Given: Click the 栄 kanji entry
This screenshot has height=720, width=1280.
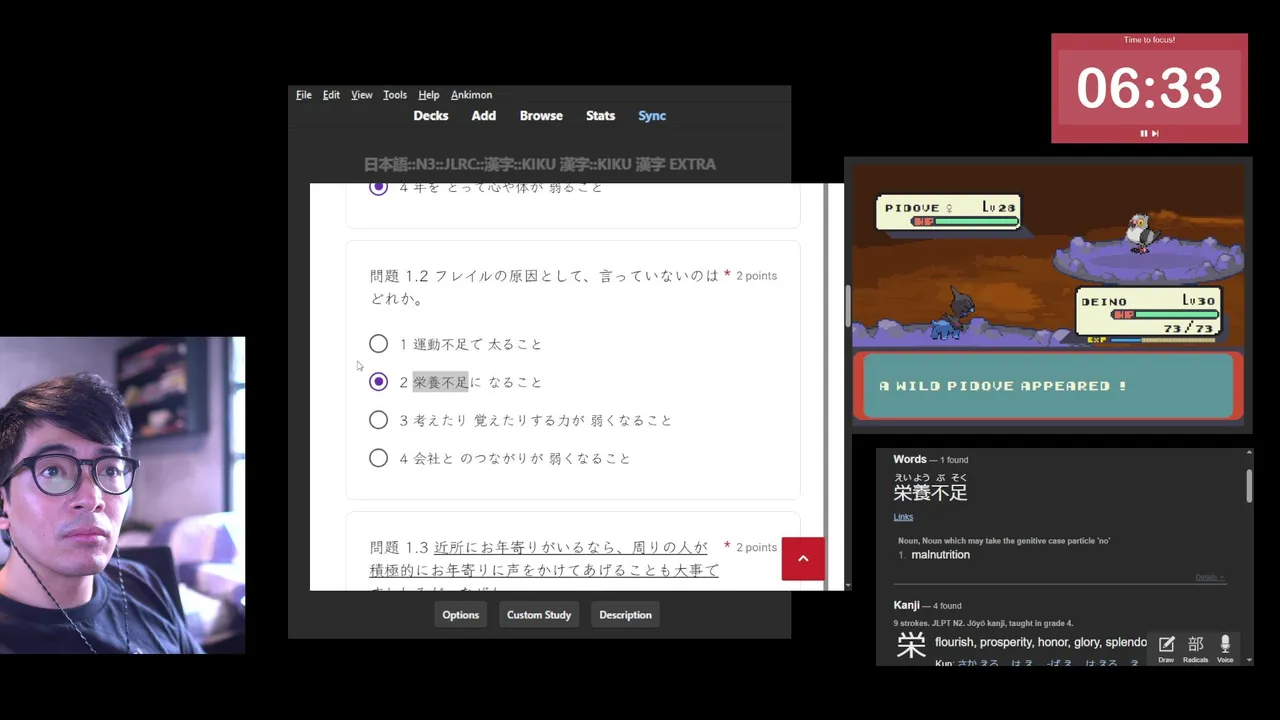Looking at the screenshot, I should (911, 645).
